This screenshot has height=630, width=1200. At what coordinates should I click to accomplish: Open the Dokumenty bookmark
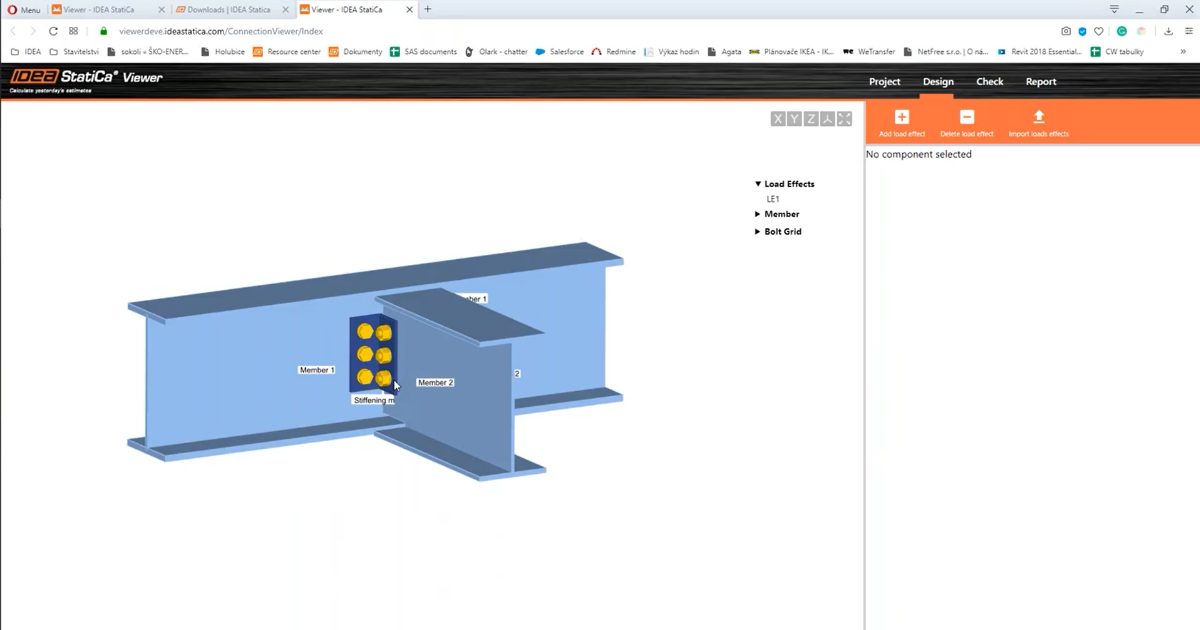pos(357,52)
